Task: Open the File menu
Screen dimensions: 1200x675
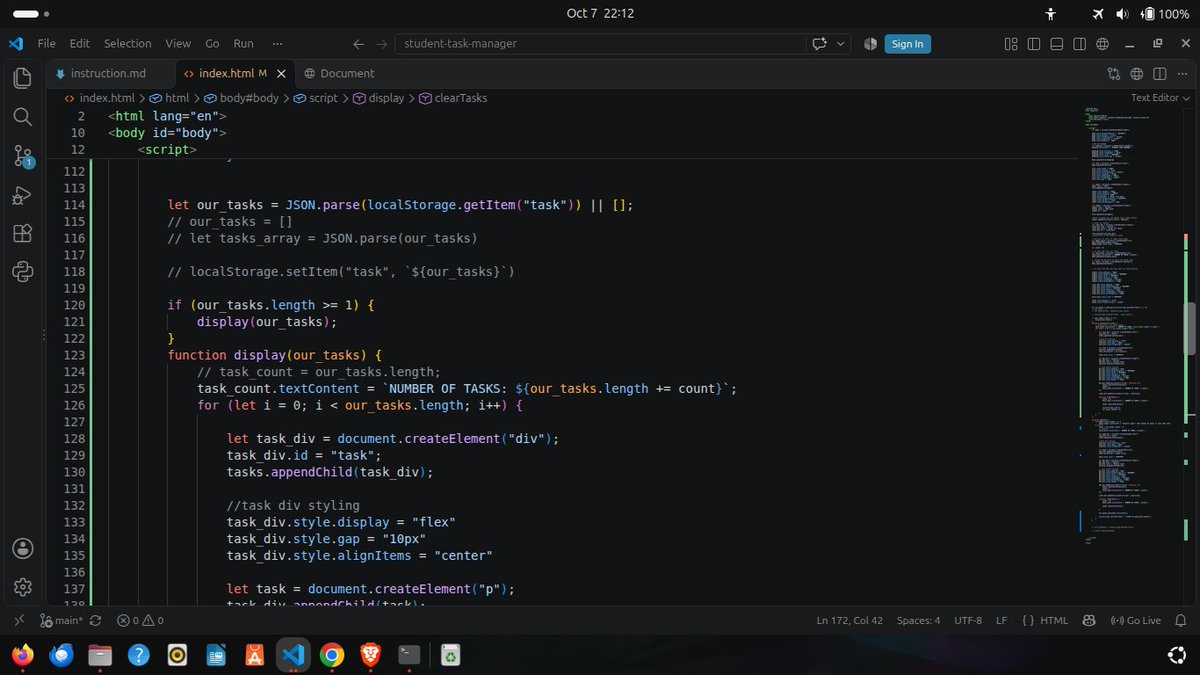Action: [46, 44]
